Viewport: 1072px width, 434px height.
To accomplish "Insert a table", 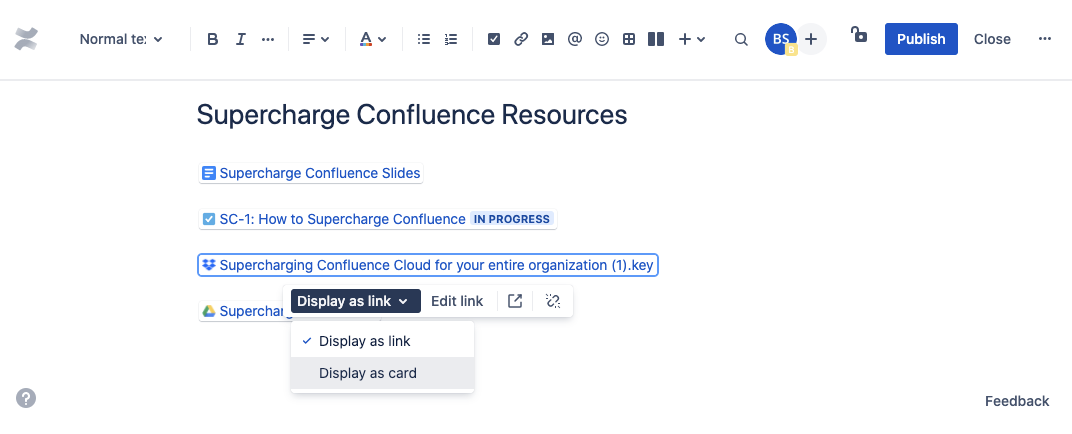I will point(629,40).
